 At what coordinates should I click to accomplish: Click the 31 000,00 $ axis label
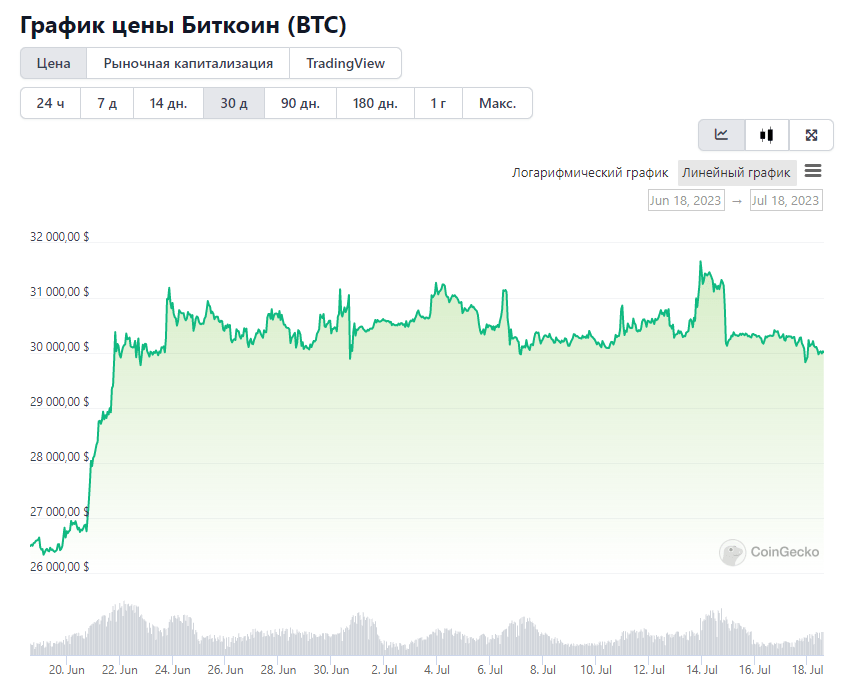tap(59, 292)
